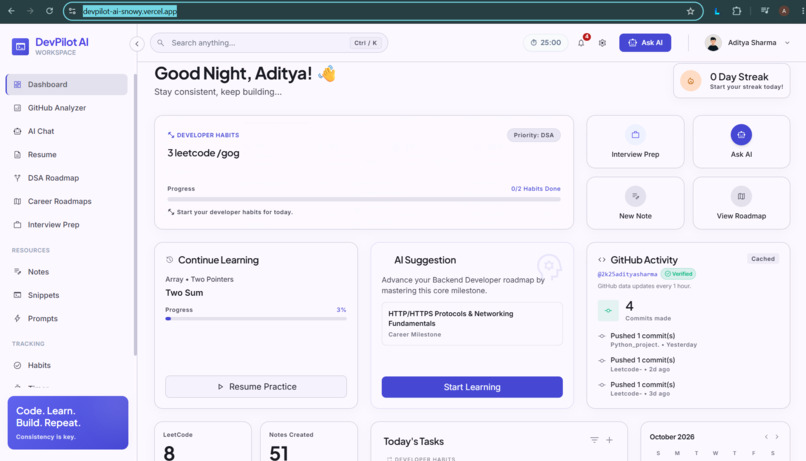The image size is (806, 461).
Task: Reload the page with browser refresh icon
Action: point(49,11)
